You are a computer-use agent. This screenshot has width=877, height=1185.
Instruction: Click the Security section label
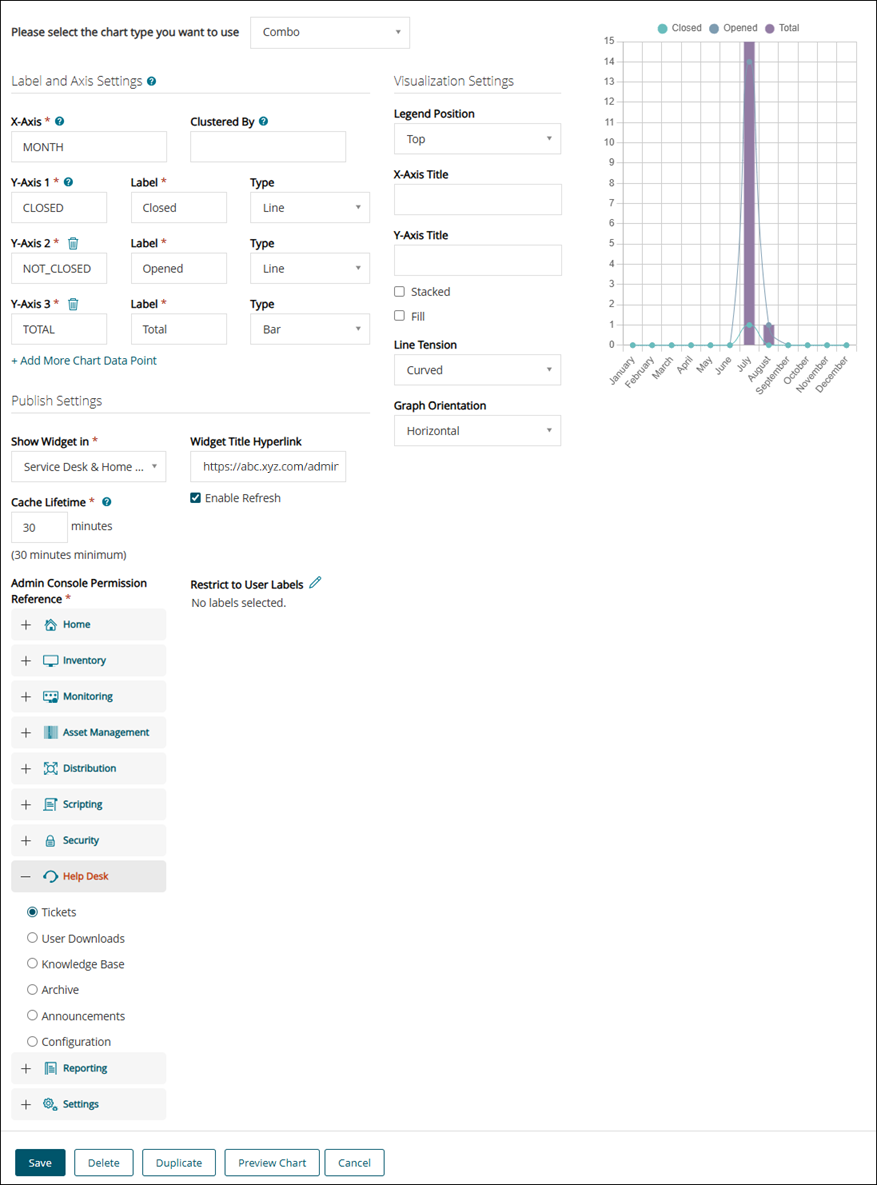coord(81,840)
